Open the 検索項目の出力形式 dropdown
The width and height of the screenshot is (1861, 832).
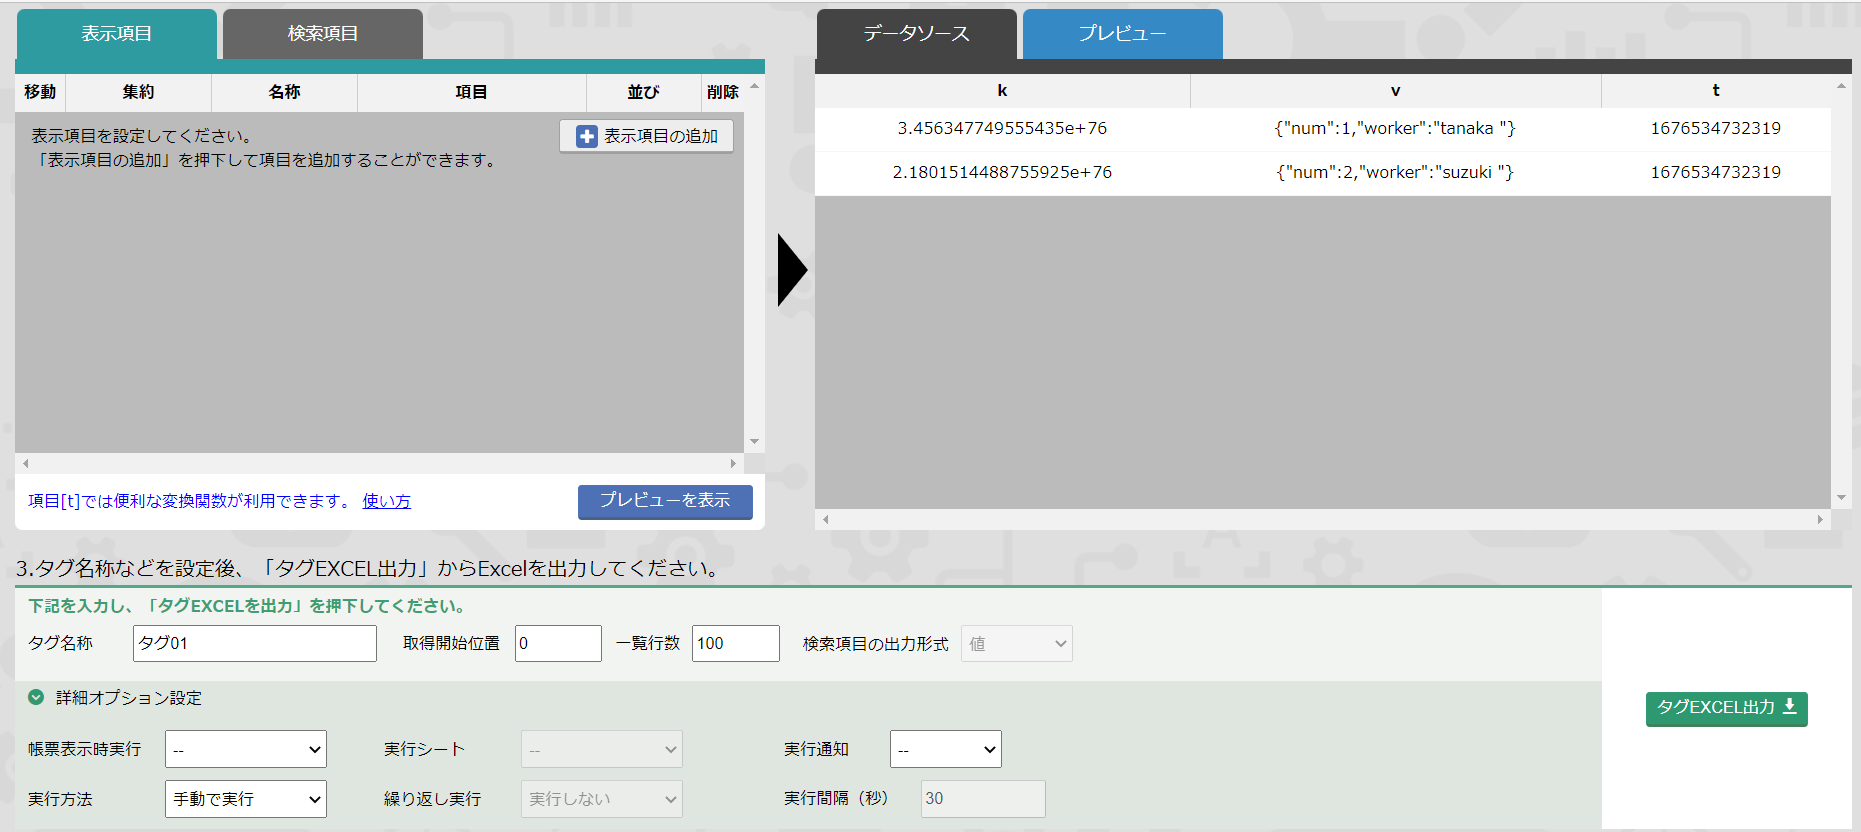click(1017, 644)
